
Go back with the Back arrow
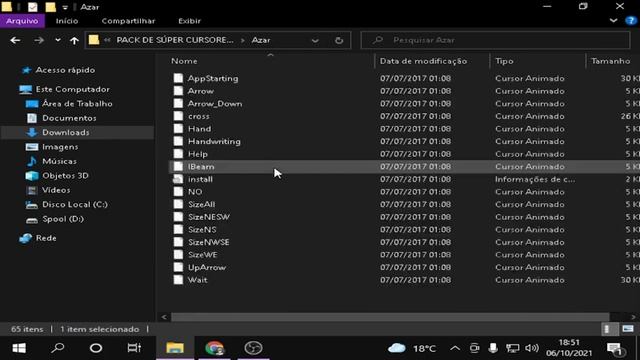click(x=16, y=40)
